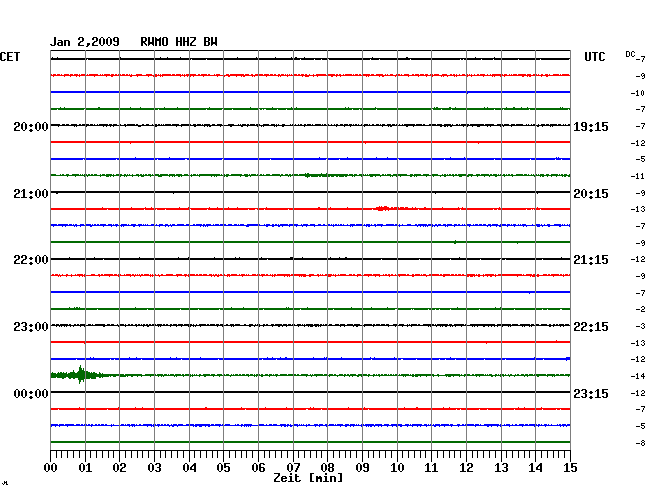
Task: Click the "21:15" UTC time label
Action: click(x=591, y=260)
